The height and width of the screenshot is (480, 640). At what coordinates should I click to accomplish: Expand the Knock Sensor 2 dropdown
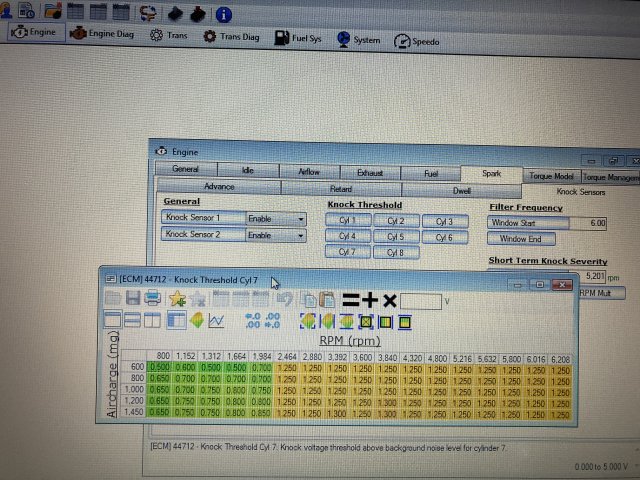(301, 235)
